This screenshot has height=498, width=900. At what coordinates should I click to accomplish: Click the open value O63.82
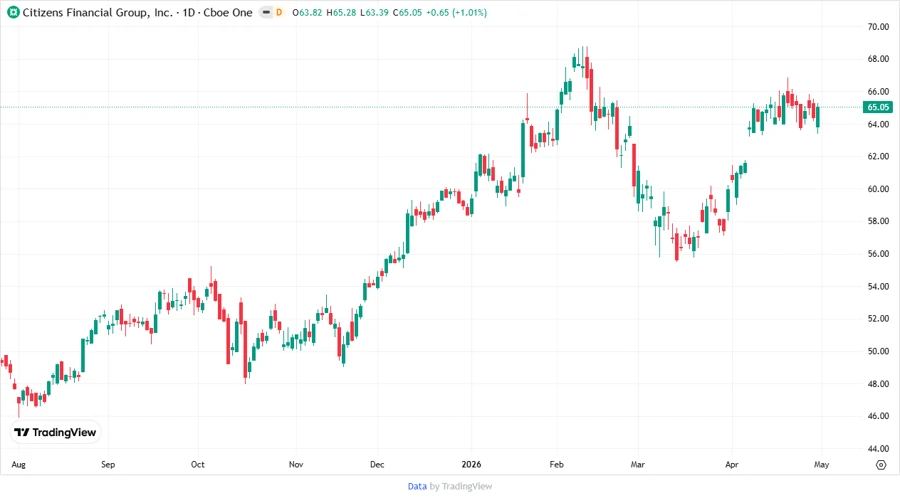point(307,13)
